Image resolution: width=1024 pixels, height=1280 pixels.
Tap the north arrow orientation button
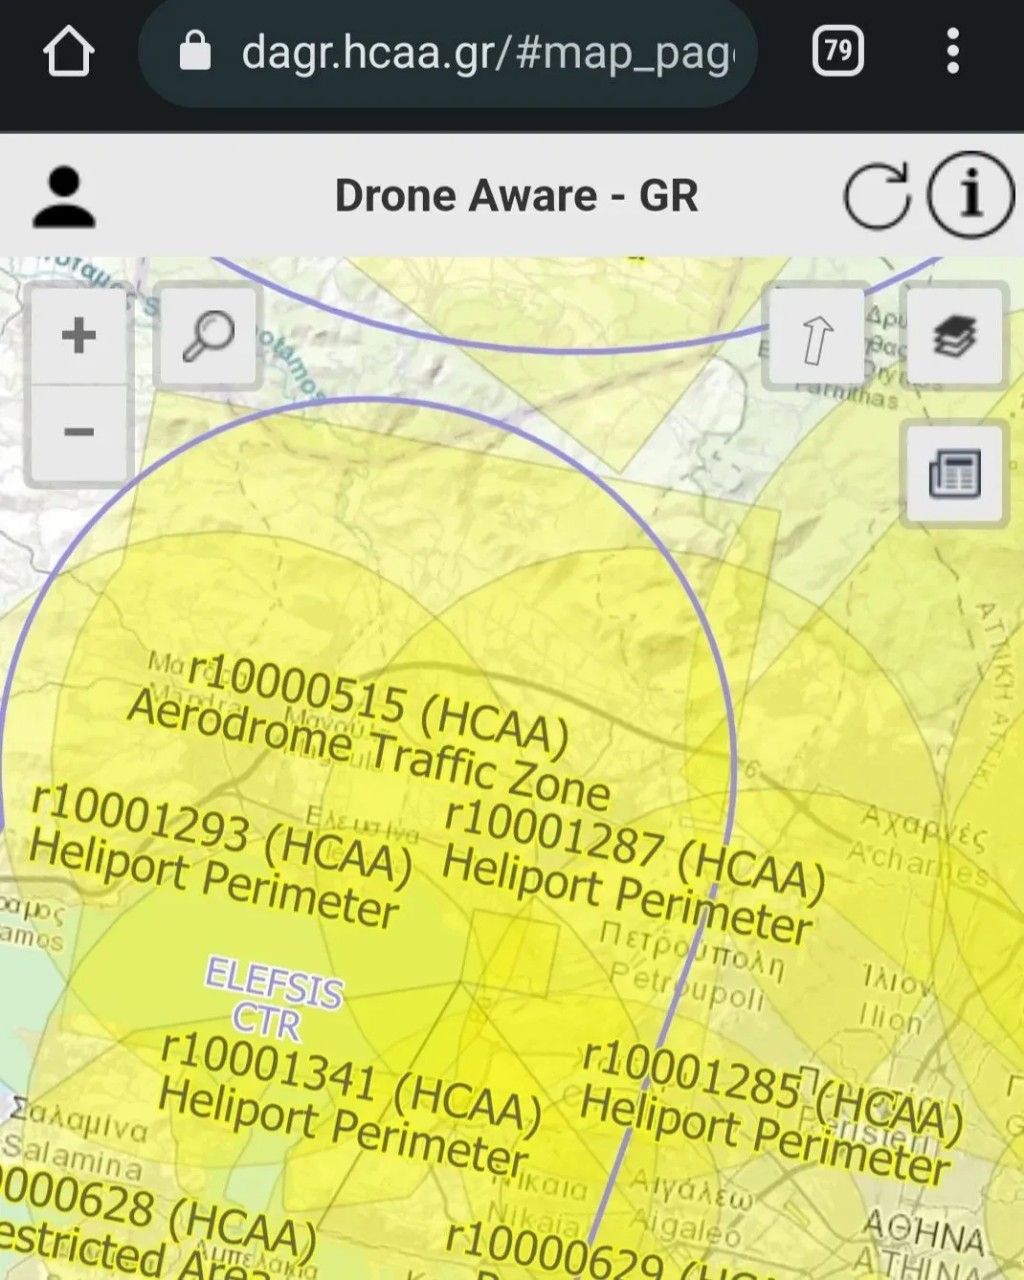pyautogui.click(x=816, y=338)
